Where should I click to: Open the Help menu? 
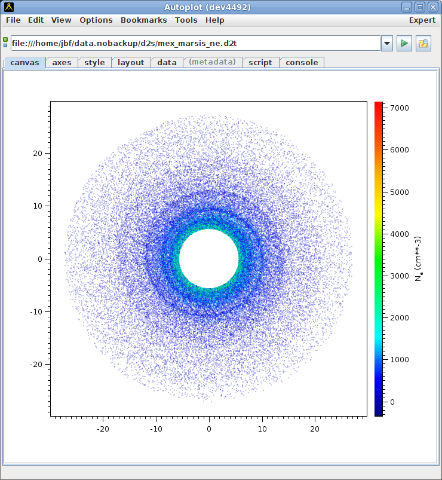[214, 20]
